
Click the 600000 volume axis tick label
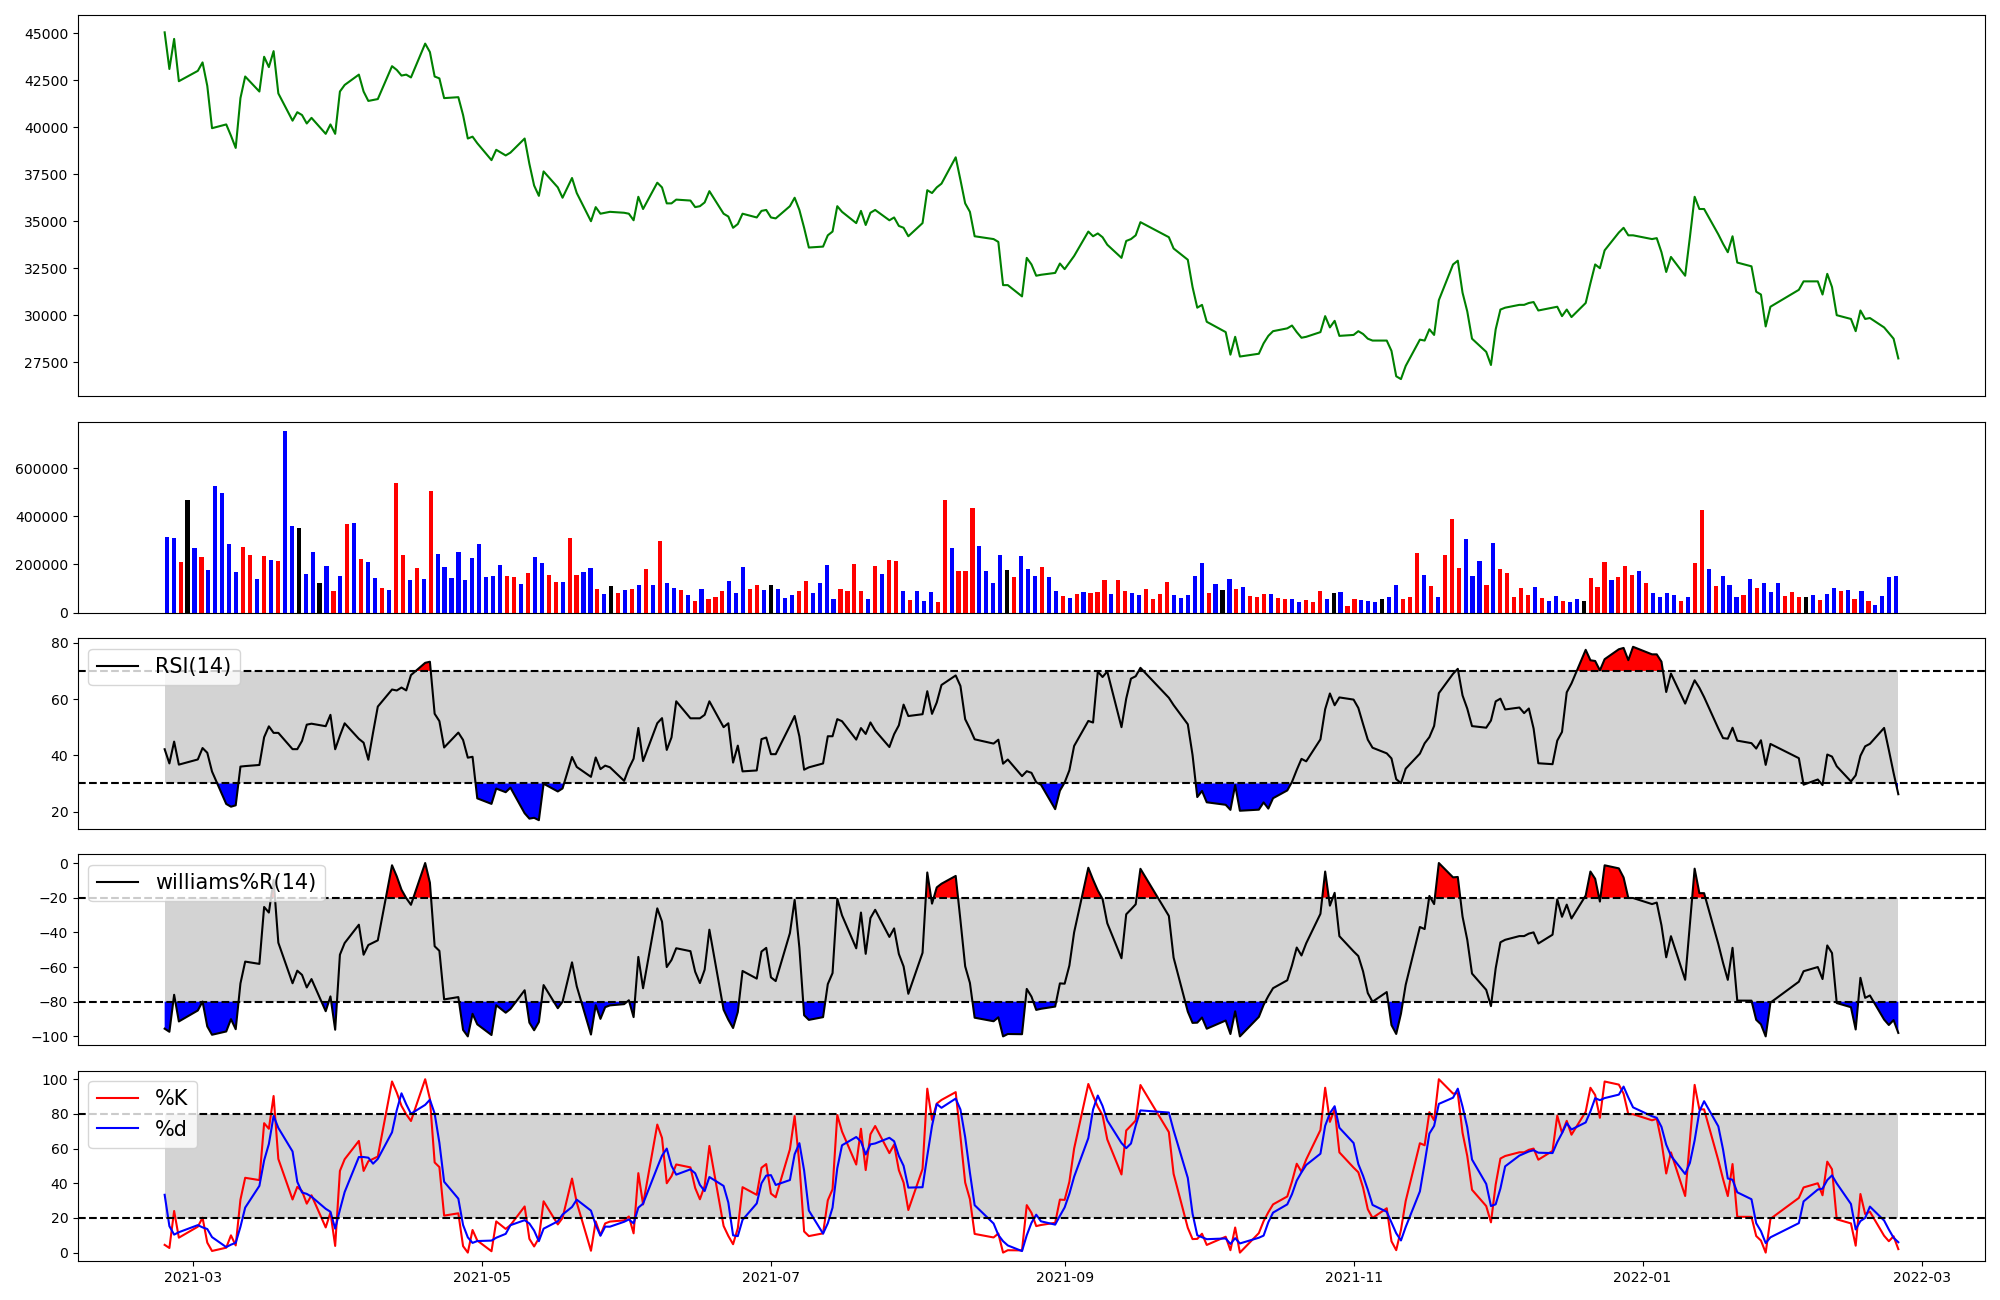(x=42, y=469)
